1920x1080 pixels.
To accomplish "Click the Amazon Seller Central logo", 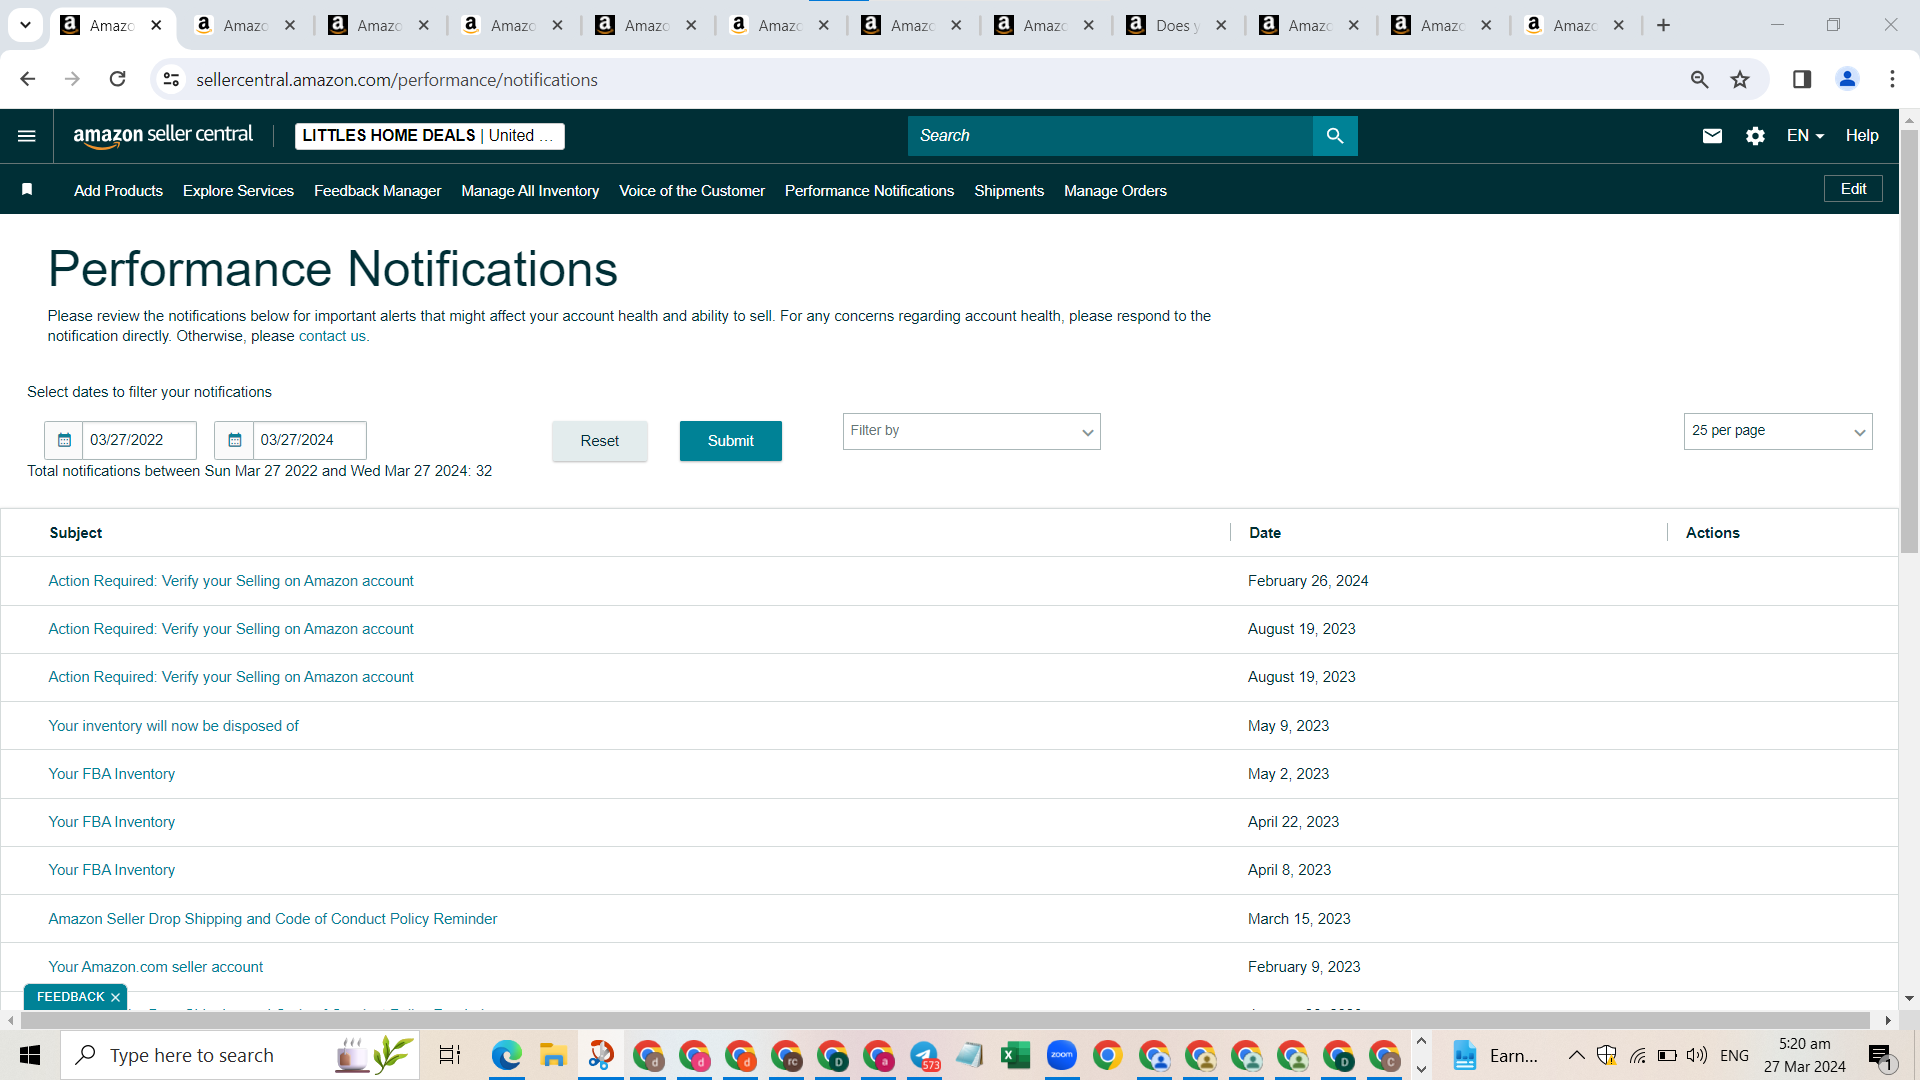I will point(163,136).
